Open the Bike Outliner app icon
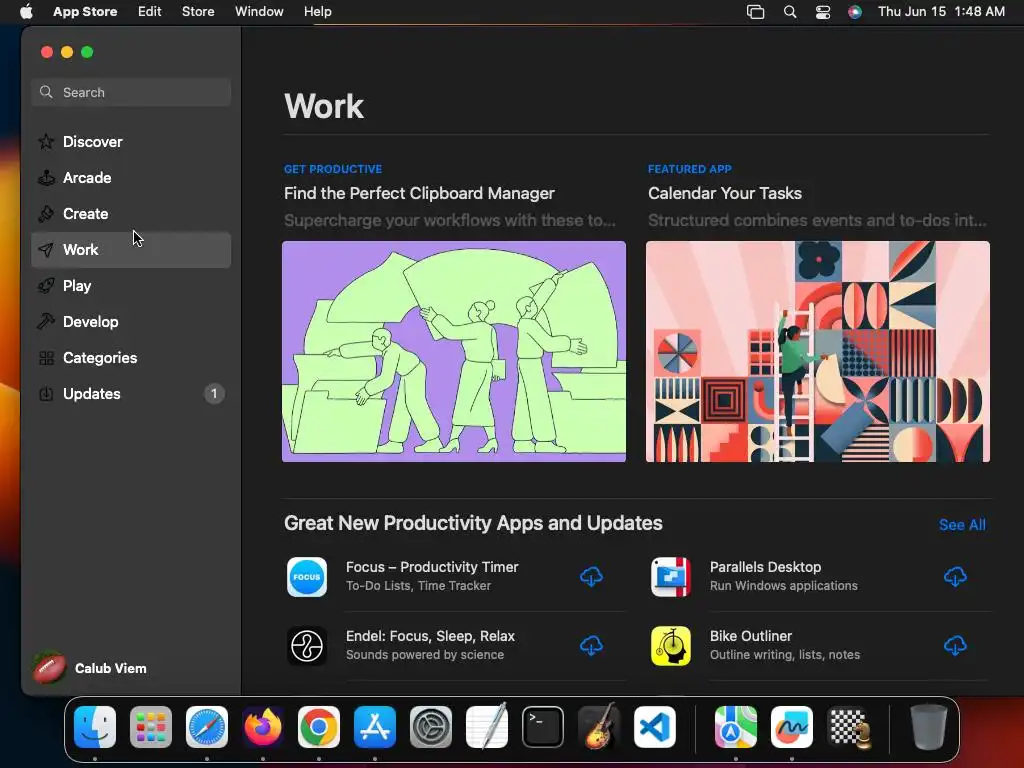 tap(671, 646)
